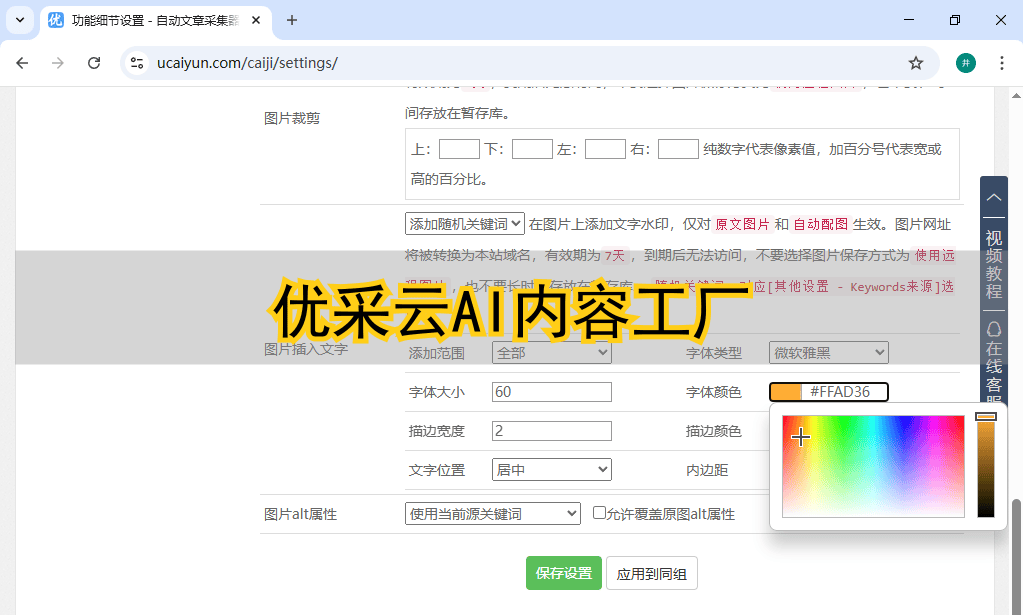
Task: Click the site info icon in address bar
Action: [x=137, y=63]
